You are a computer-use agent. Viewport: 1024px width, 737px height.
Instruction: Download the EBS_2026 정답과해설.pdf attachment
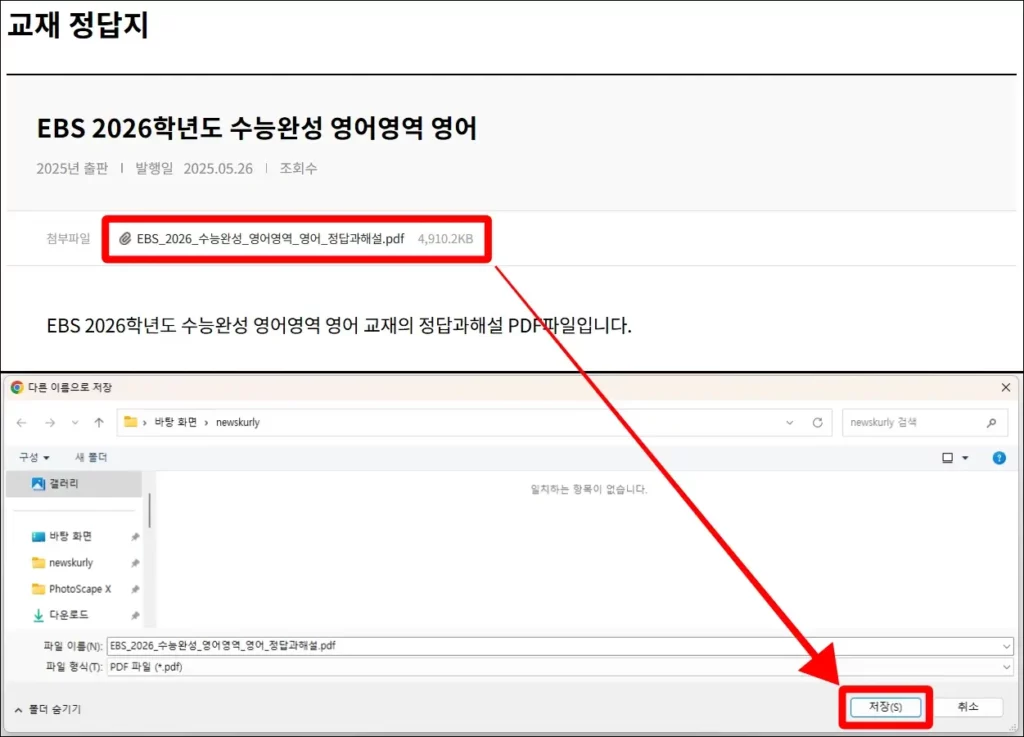pos(270,239)
